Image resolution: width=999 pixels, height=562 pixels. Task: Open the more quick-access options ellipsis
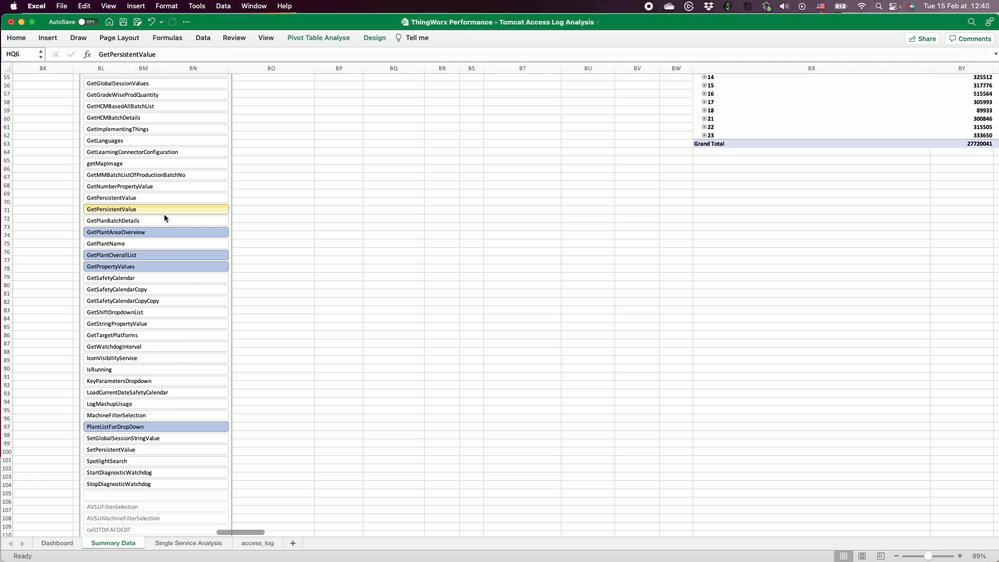coord(186,22)
